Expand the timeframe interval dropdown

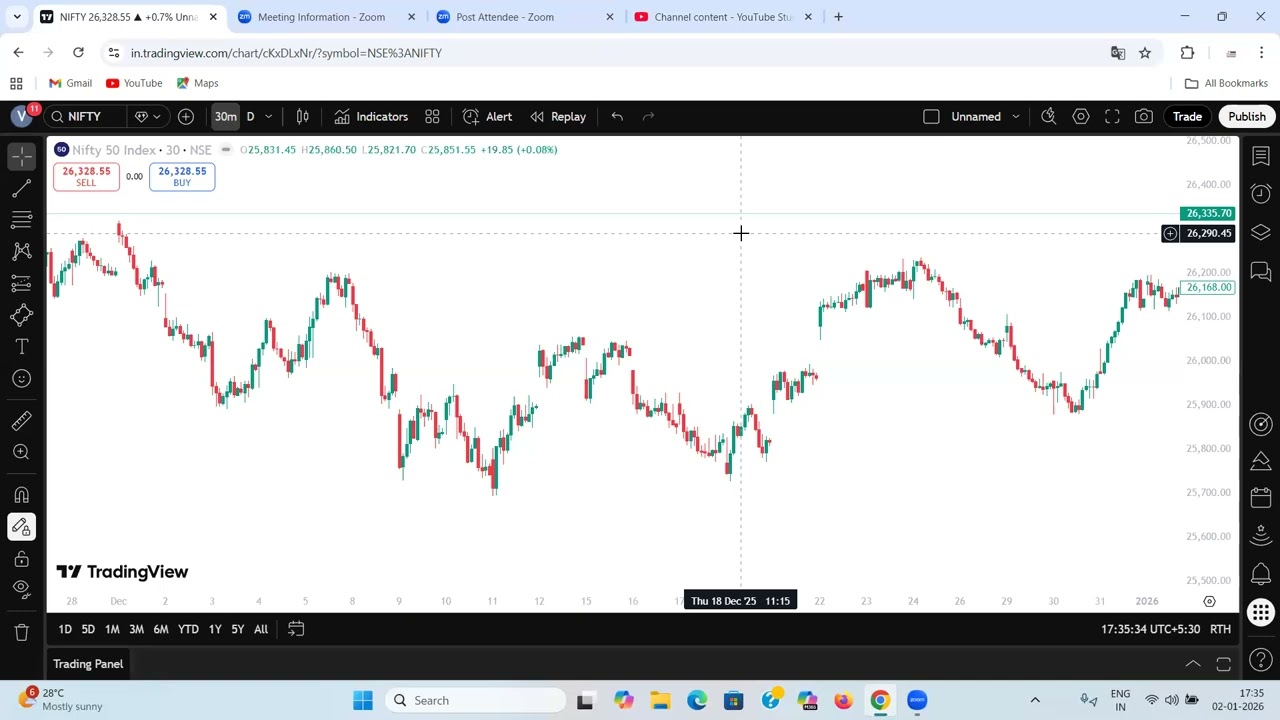[x=268, y=117]
